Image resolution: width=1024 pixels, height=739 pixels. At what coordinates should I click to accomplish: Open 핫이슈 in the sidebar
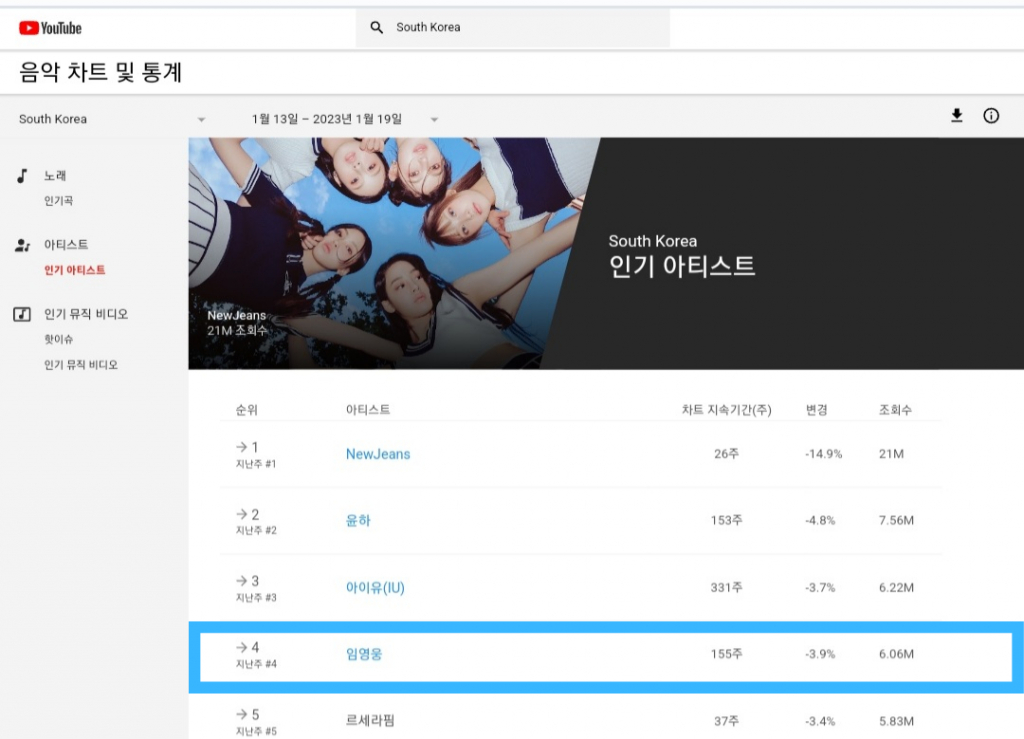[58, 340]
